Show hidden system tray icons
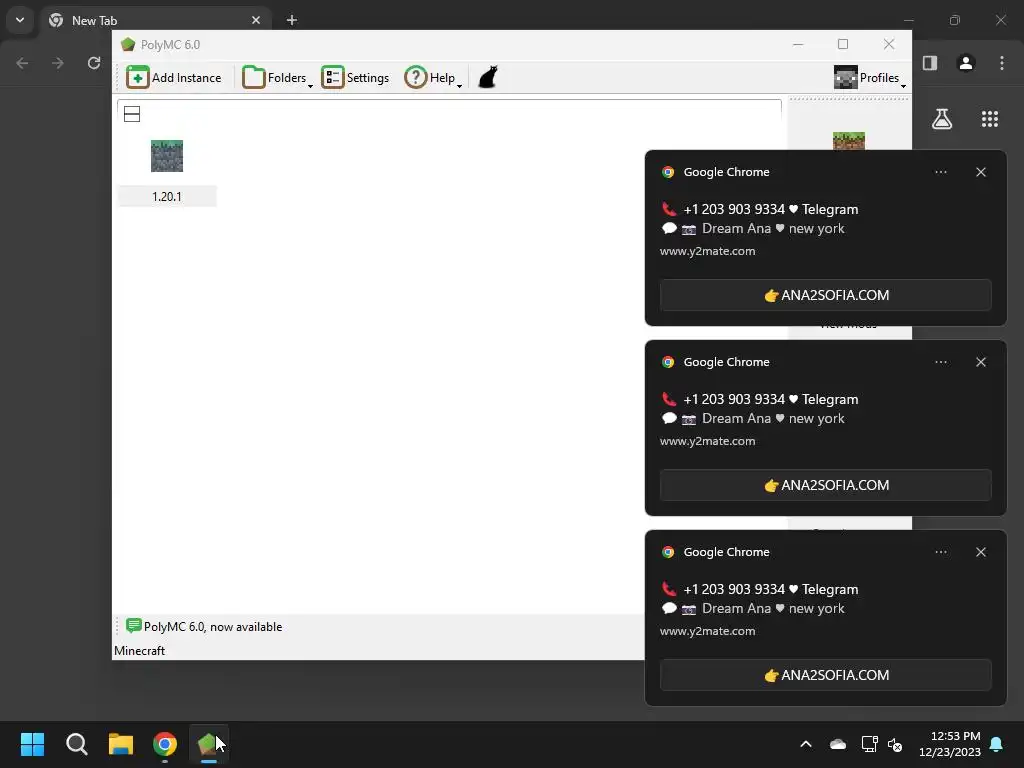Screen dimensions: 1024x768 coord(806,744)
